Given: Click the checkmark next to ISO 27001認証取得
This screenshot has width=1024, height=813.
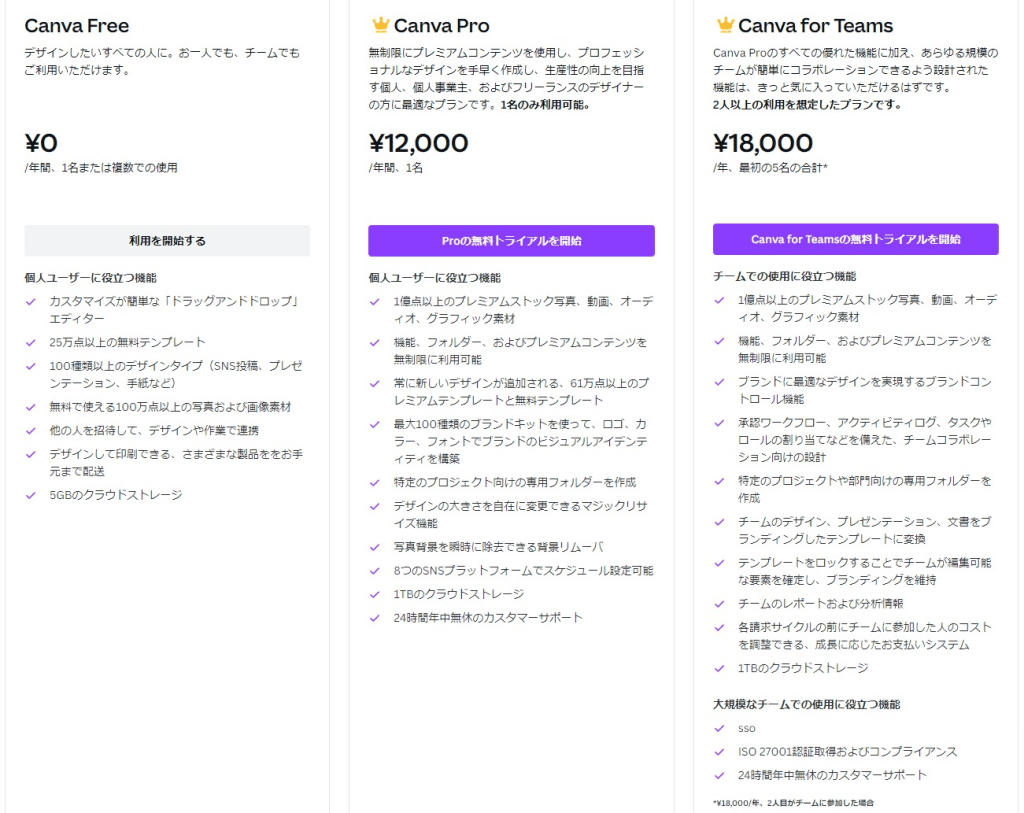Looking at the screenshot, I should click(719, 752).
